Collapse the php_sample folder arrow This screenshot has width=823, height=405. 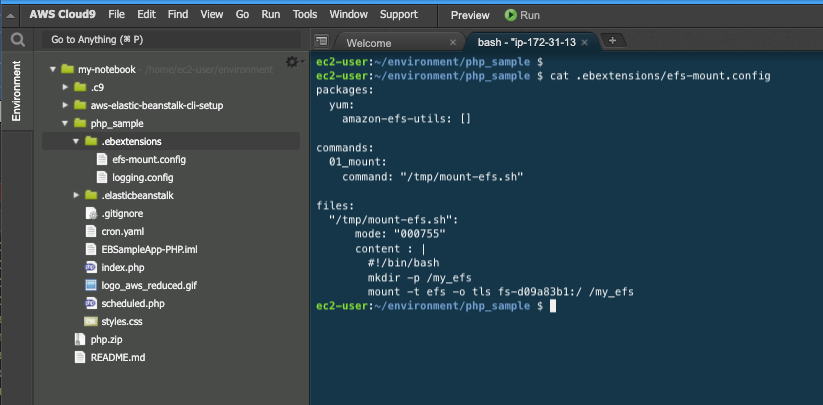pos(65,123)
